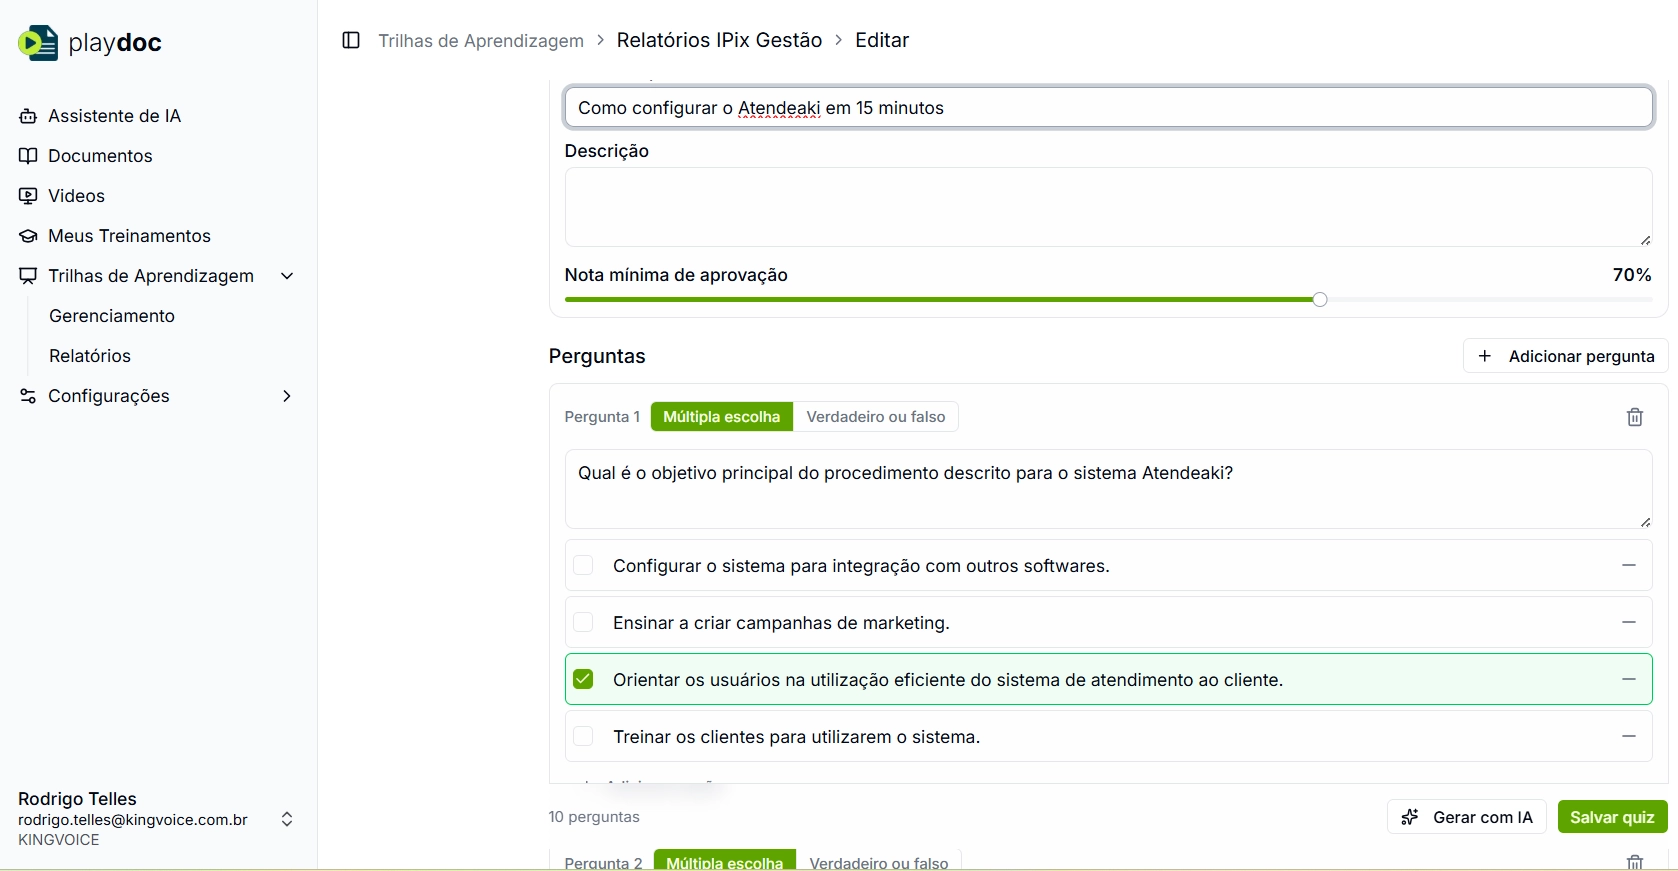Click the Configurações sliders icon

tap(28, 396)
